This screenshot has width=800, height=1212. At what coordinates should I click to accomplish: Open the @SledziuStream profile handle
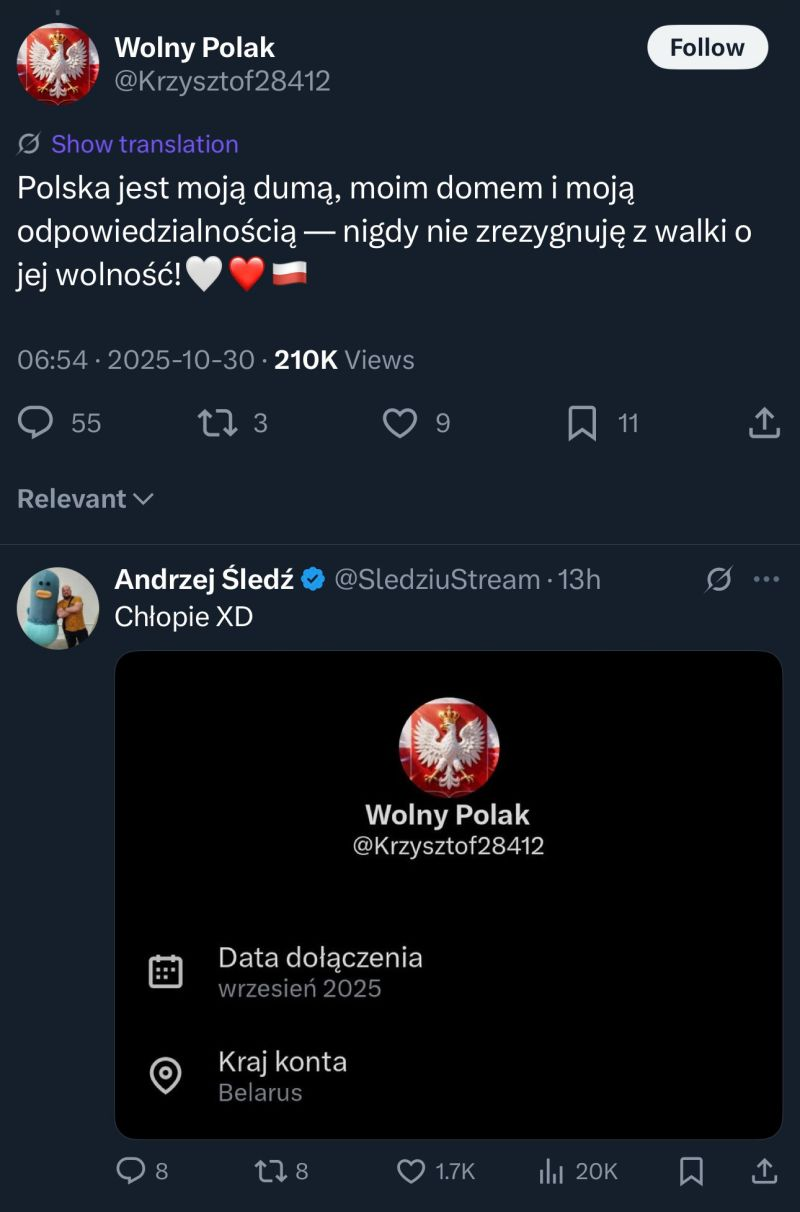tap(436, 579)
